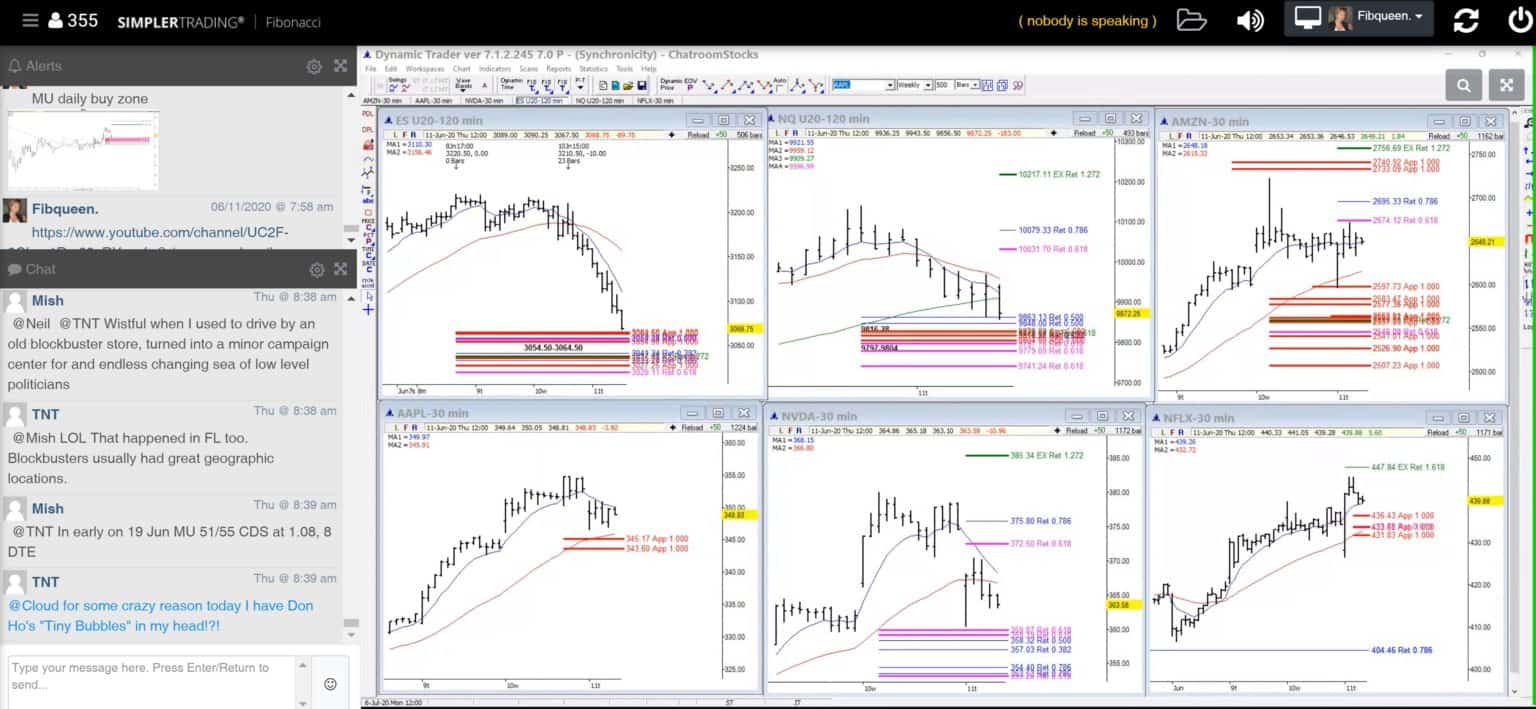
Task: Open the Indicators menu
Action: [495, 69]
